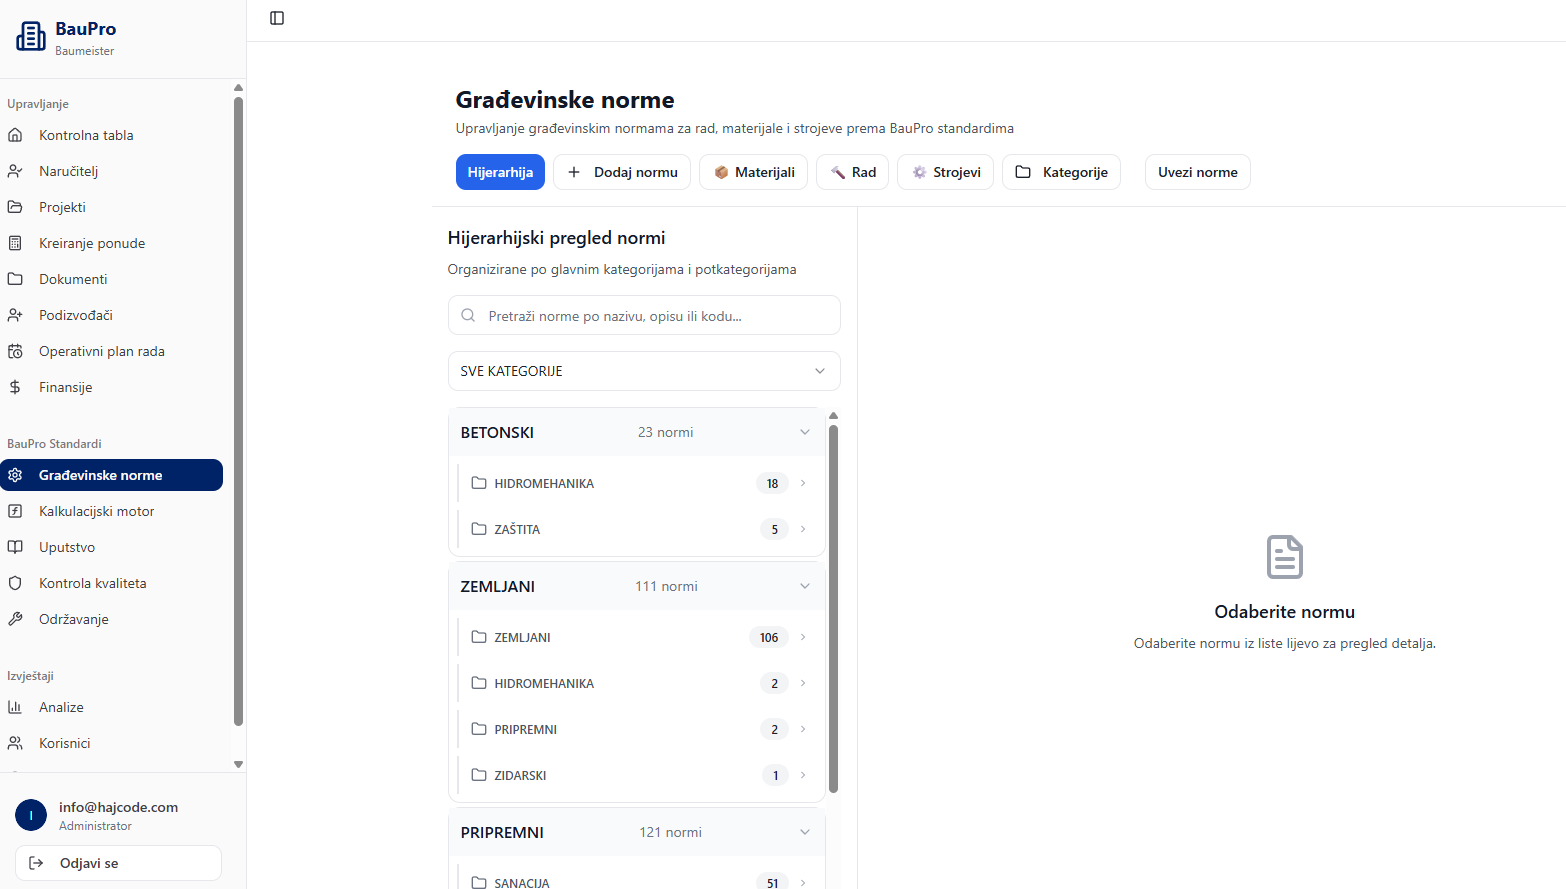1566x889 pixels.
Task: Click the Kalkulacijski motor function icon
Action: point(15,511)
